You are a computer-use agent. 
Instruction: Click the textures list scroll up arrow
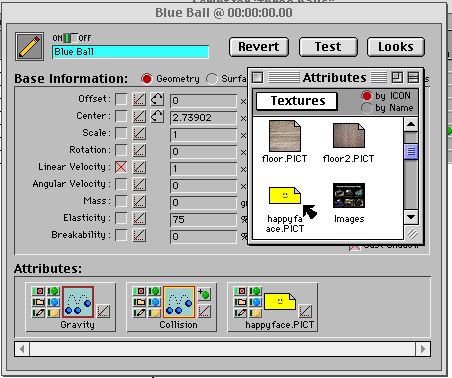[411, 125]
